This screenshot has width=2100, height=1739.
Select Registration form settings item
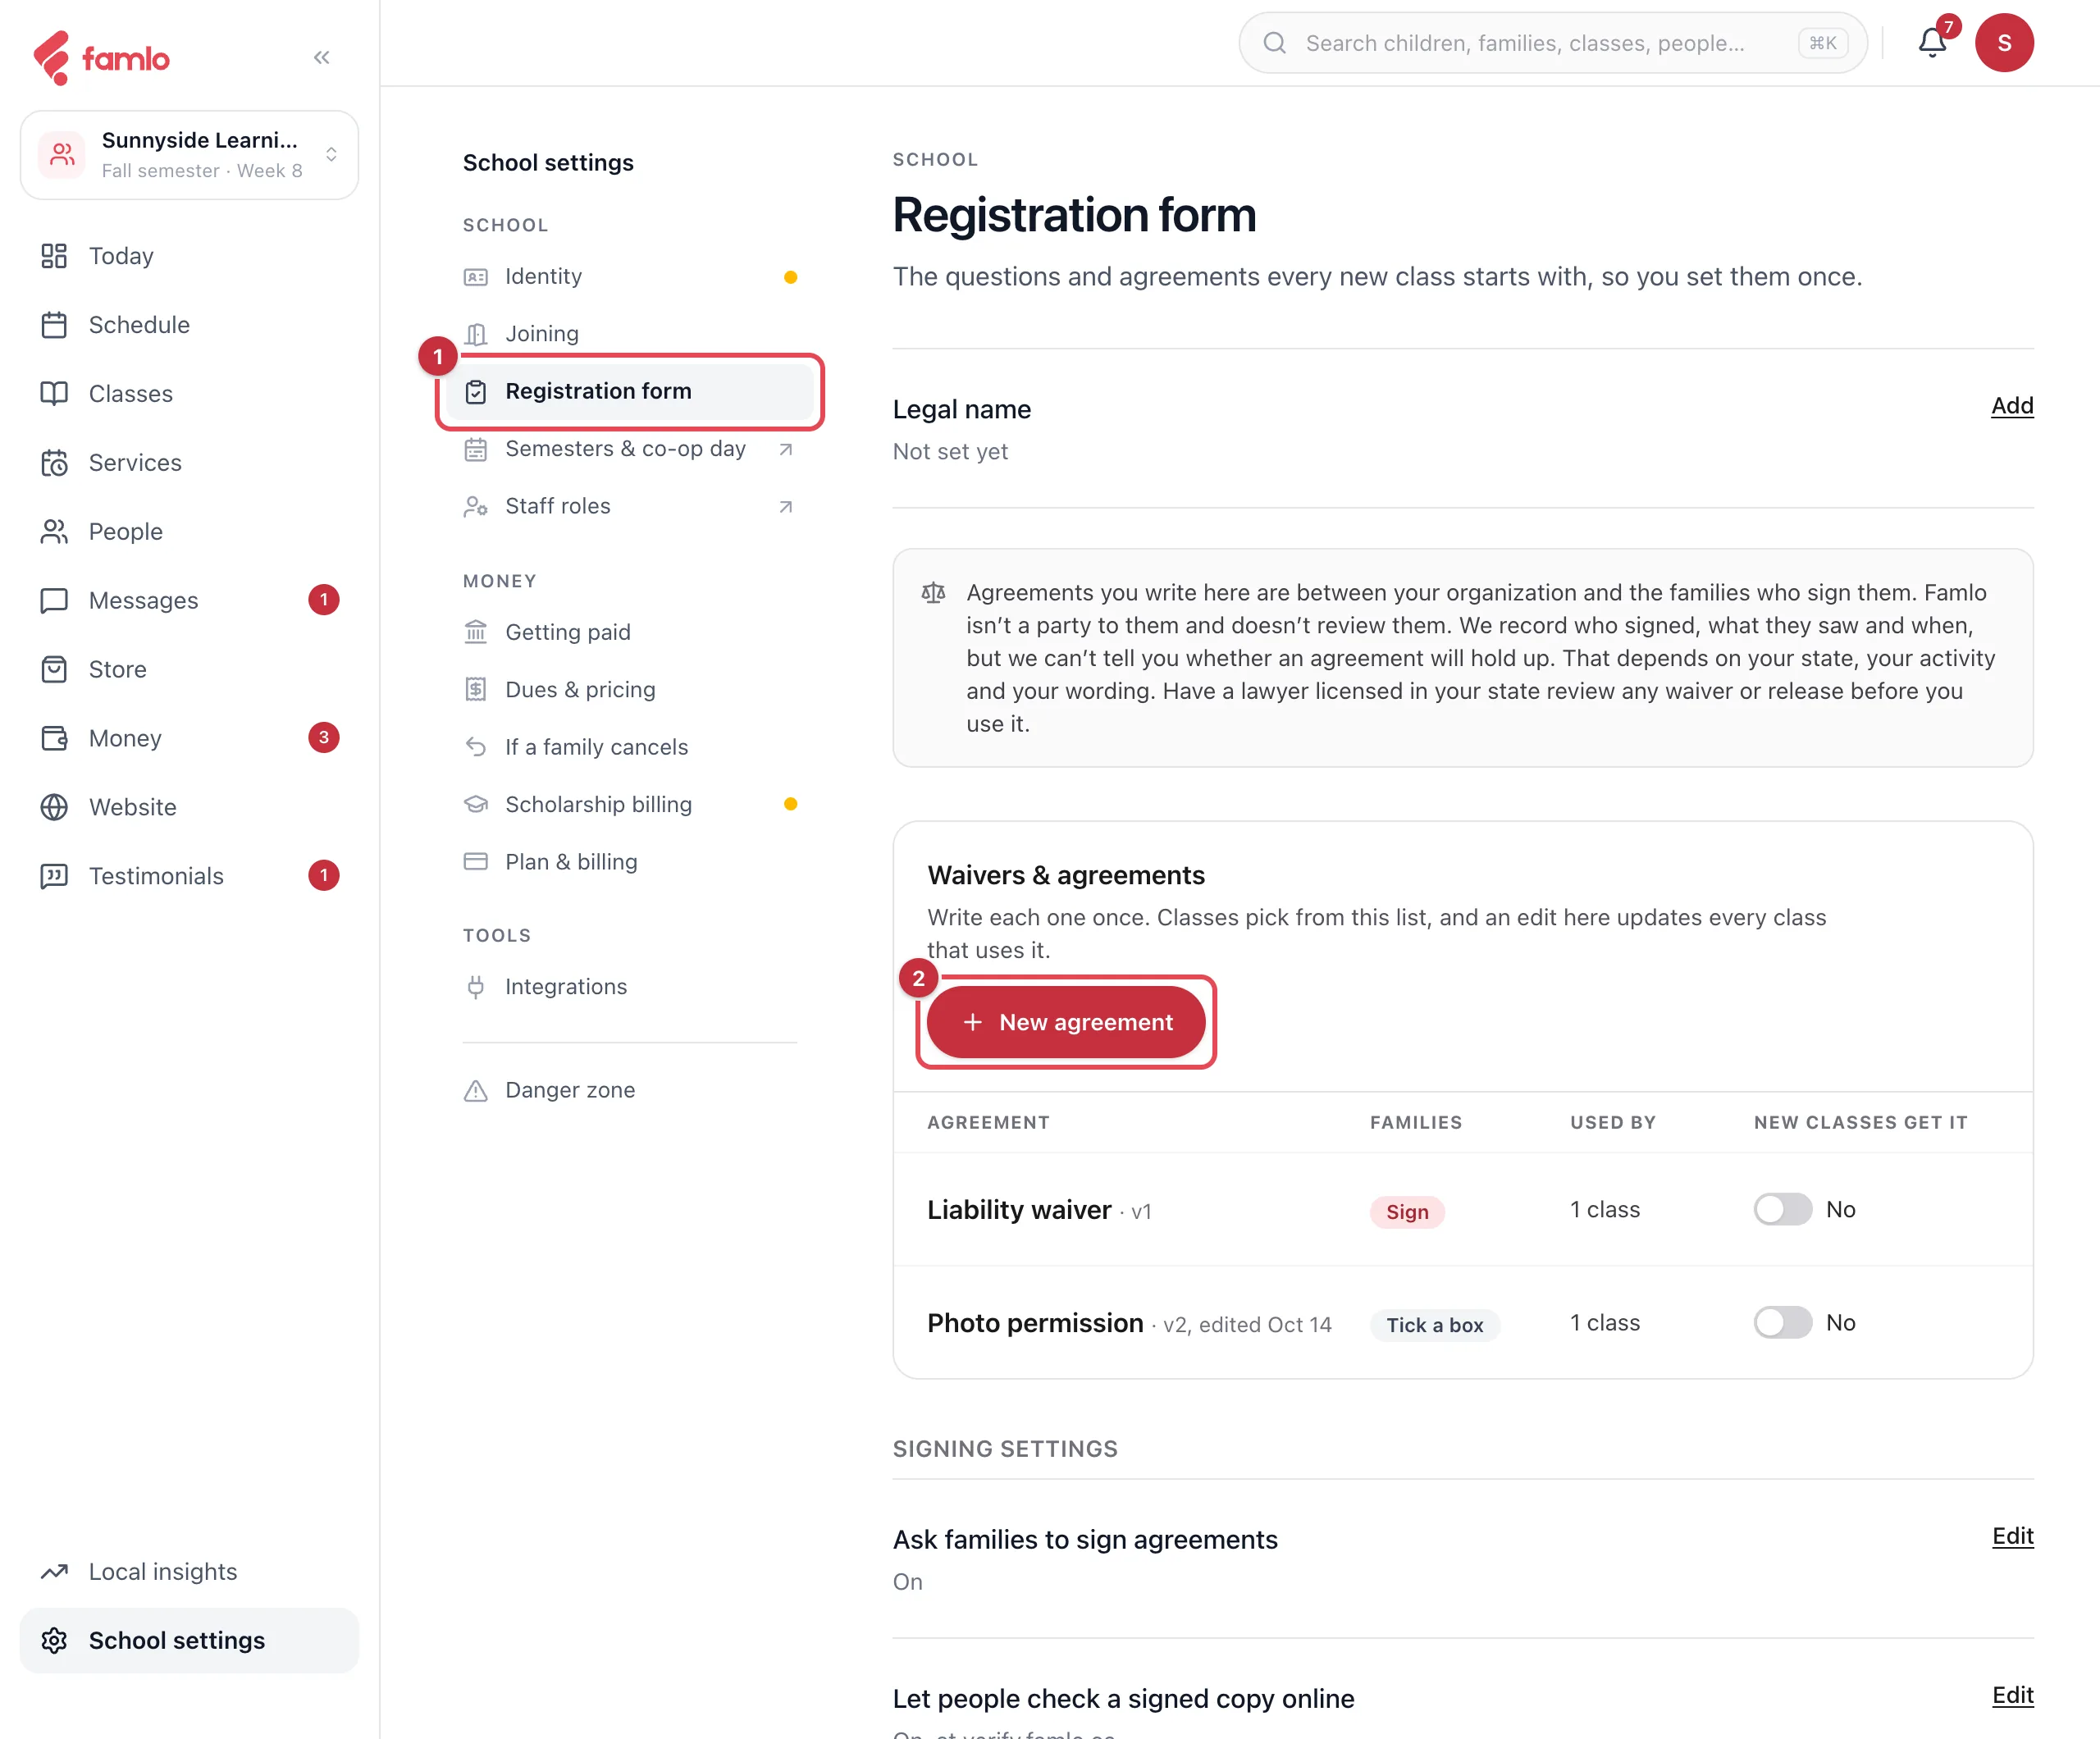coord(630,392)
